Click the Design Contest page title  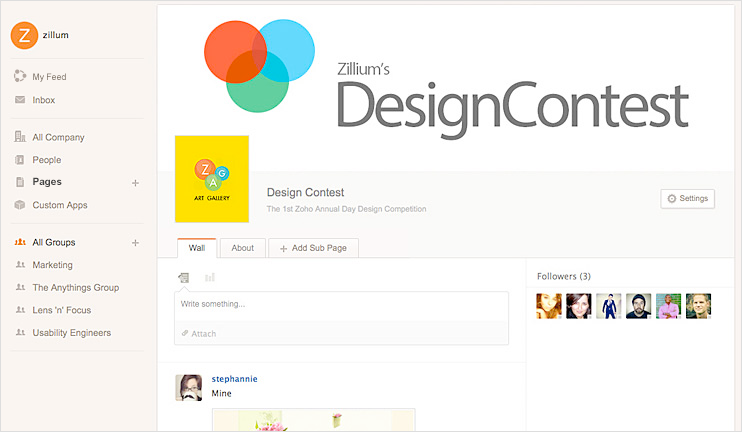pos(305,193)
